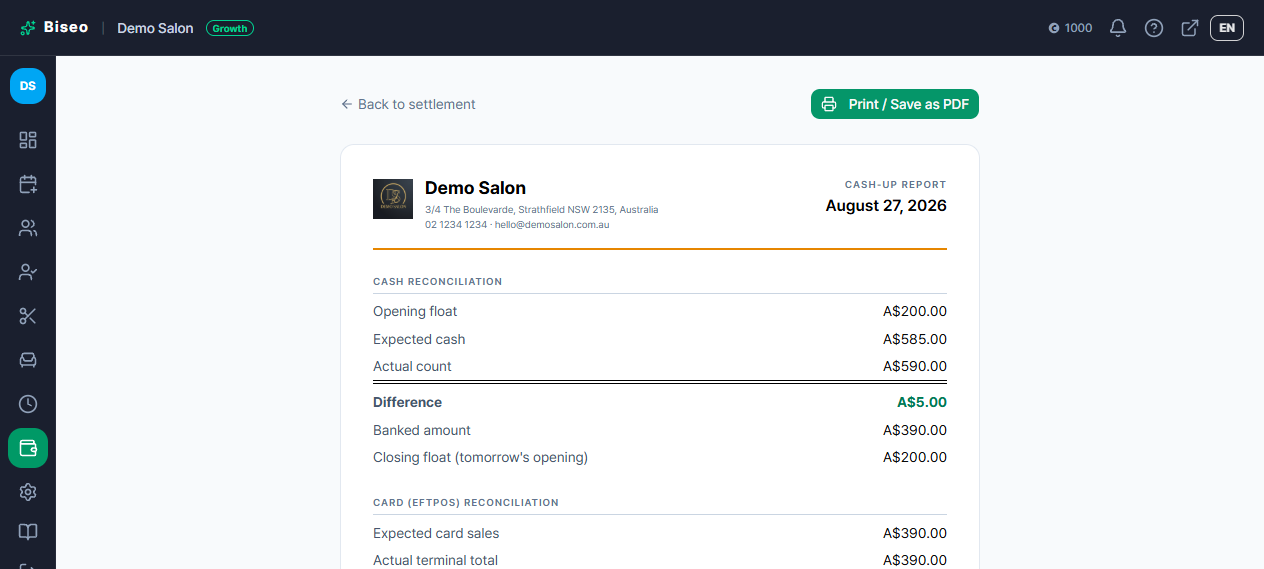The image size is (1264, 569).
Task: Click the green A$5.00 difference value
Action: (x=922, y=402)
